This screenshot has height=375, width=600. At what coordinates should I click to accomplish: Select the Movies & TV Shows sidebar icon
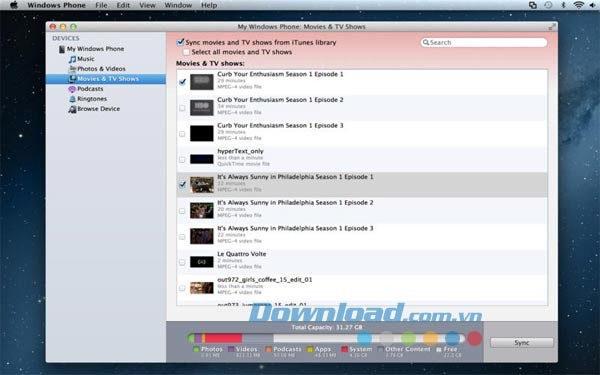coord(72,79)
